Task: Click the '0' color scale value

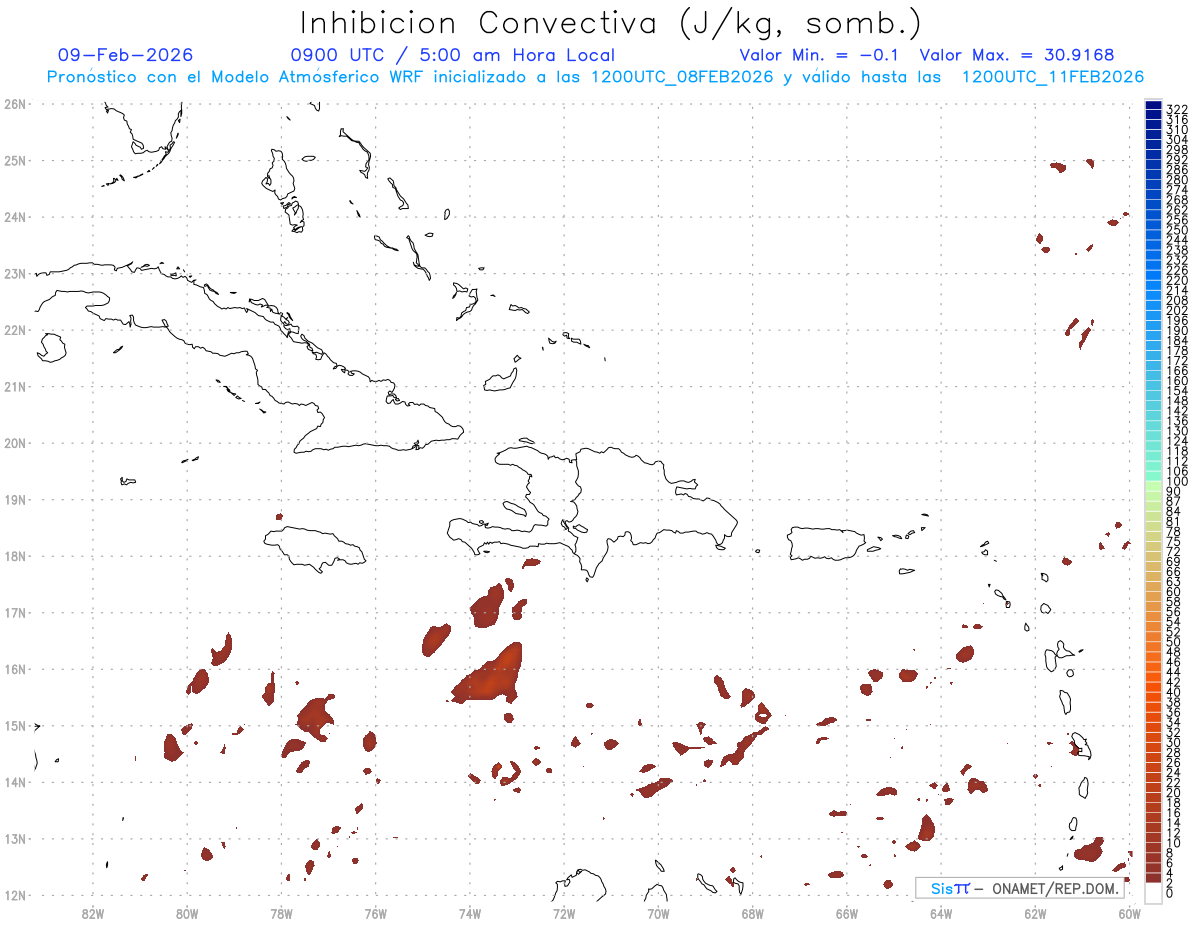Action: point(1171,892)
